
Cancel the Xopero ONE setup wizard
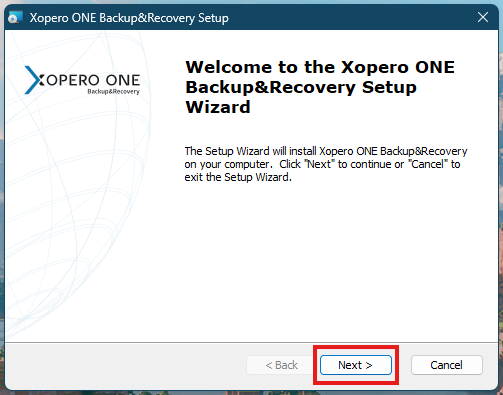point(447,365)
